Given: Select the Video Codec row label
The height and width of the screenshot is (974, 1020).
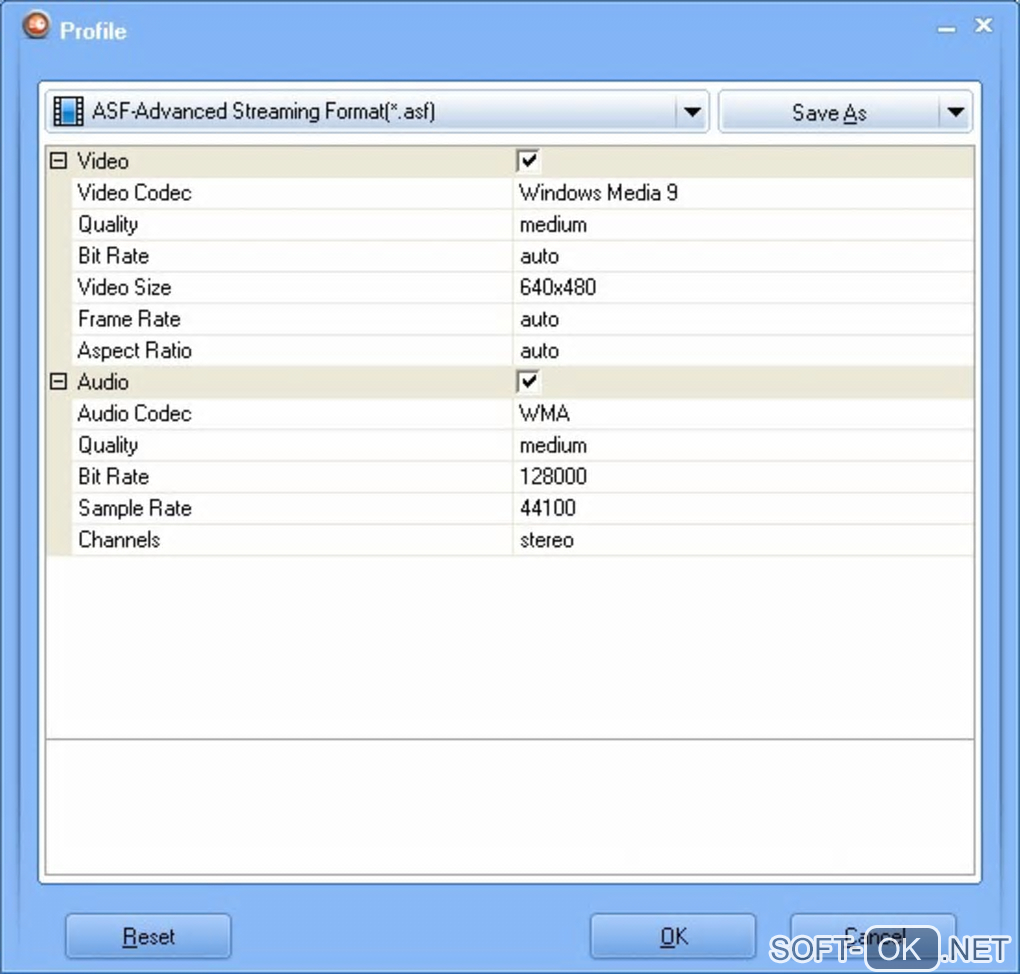Looking at the screenshot, I should pos(135,193).
